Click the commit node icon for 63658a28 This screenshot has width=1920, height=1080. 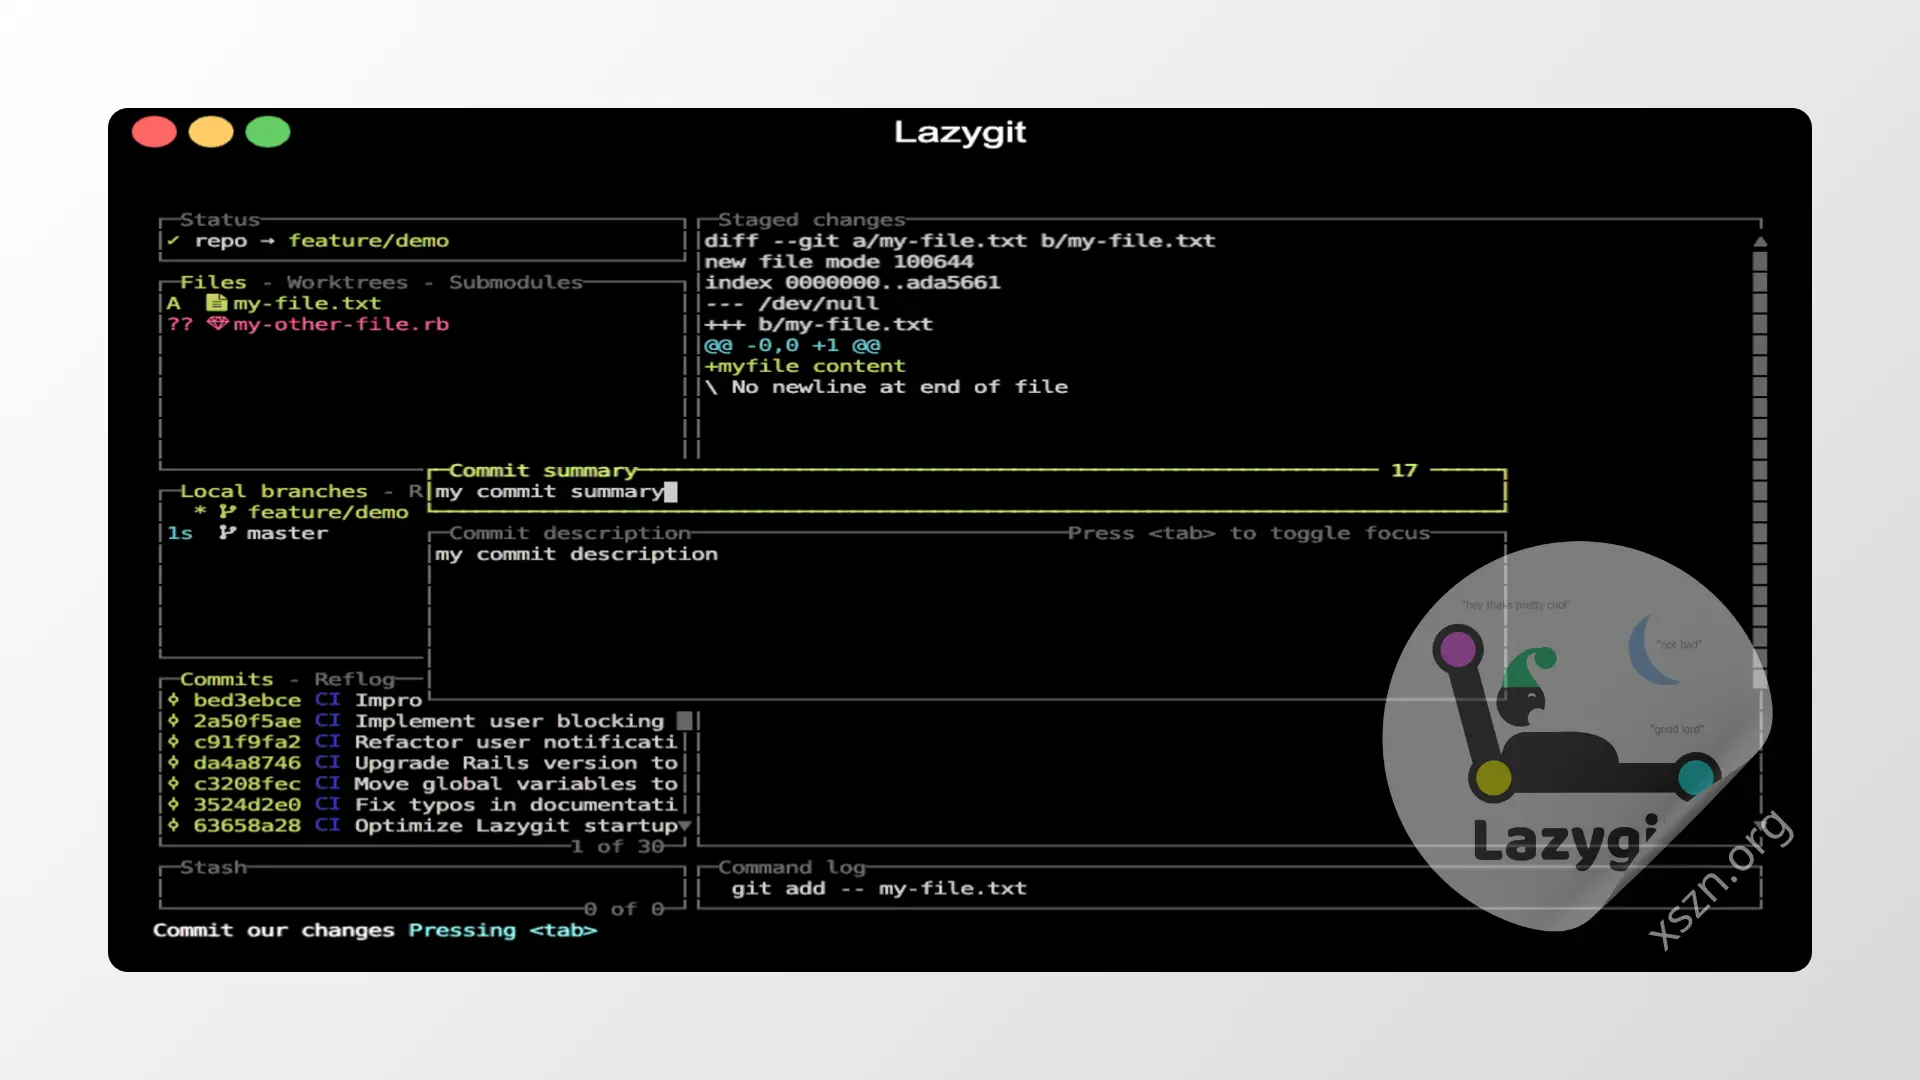coord(173,826)
